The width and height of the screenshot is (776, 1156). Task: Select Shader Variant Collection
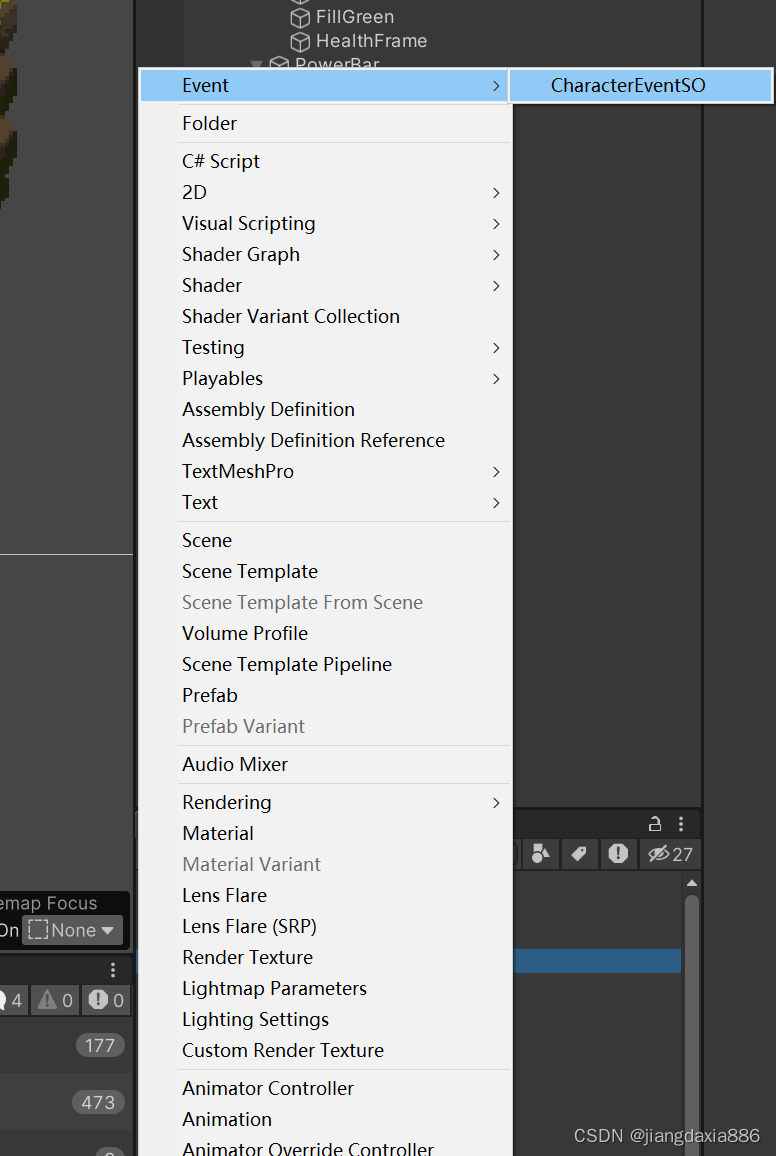click(x=325, y=316)
